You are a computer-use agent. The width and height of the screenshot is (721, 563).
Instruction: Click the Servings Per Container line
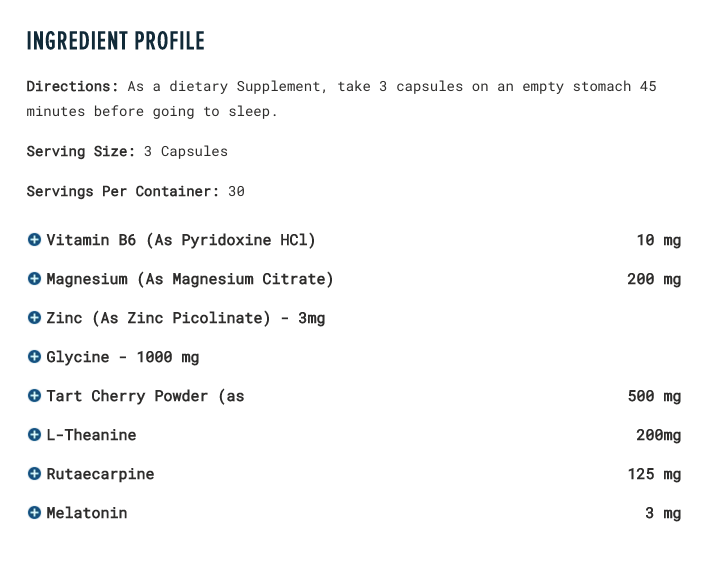[x=135, y=191]
